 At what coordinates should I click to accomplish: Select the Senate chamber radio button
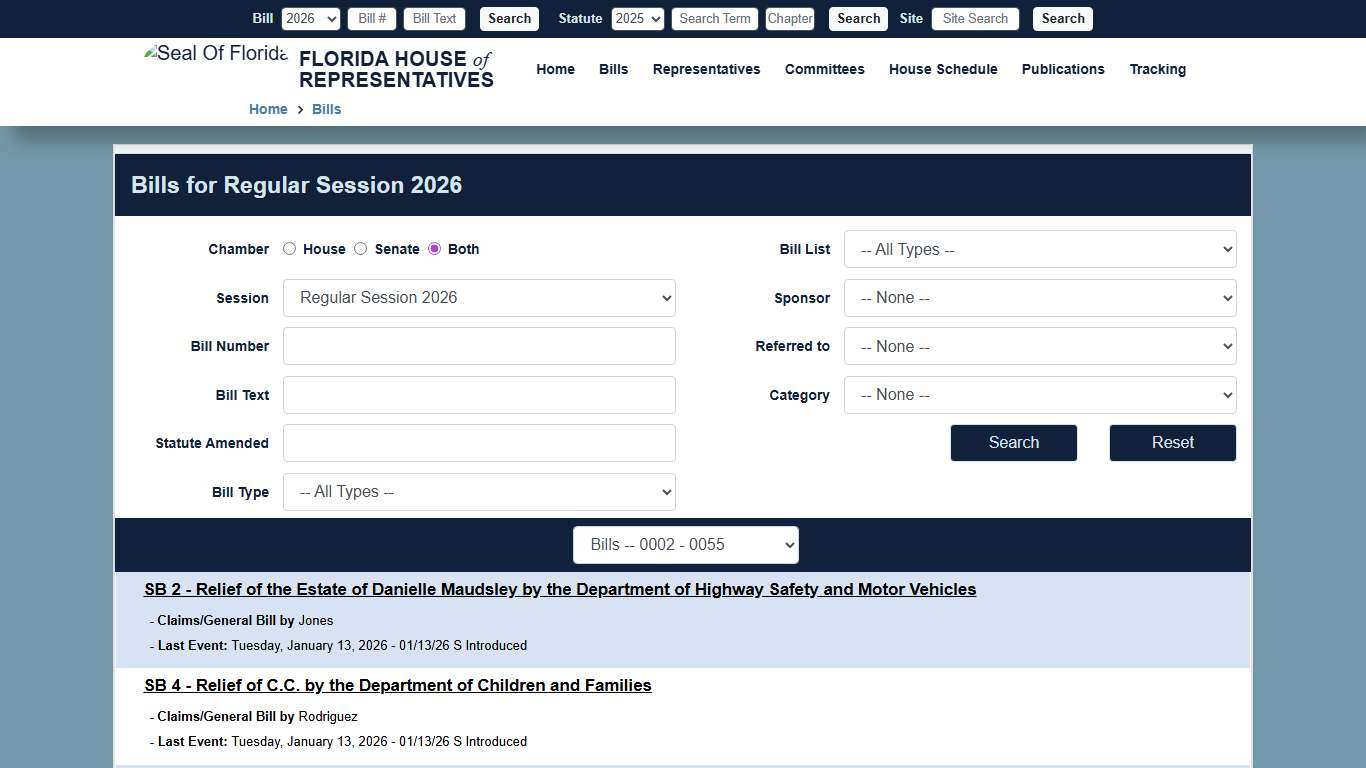tap(360, 248)
